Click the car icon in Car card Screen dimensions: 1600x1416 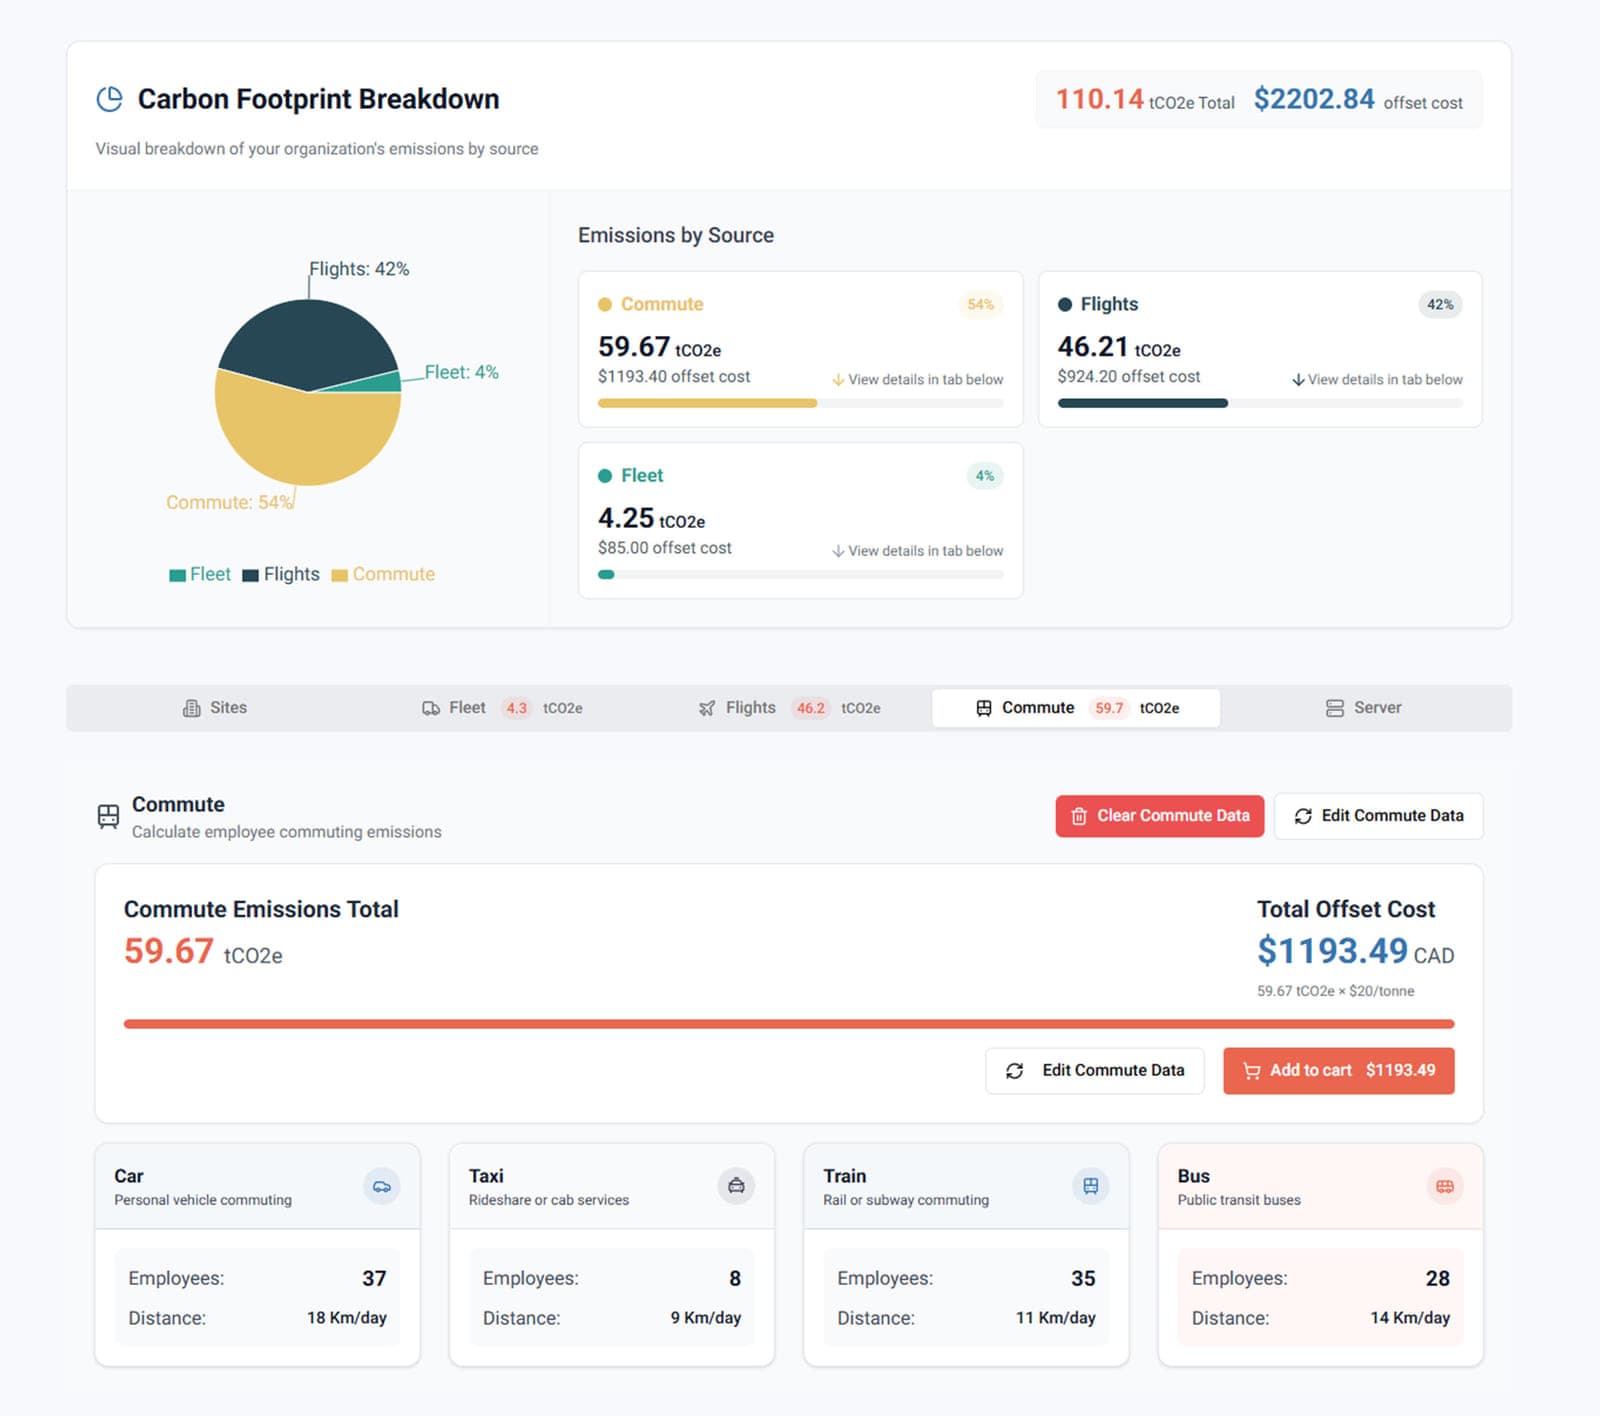[382, 1187]
